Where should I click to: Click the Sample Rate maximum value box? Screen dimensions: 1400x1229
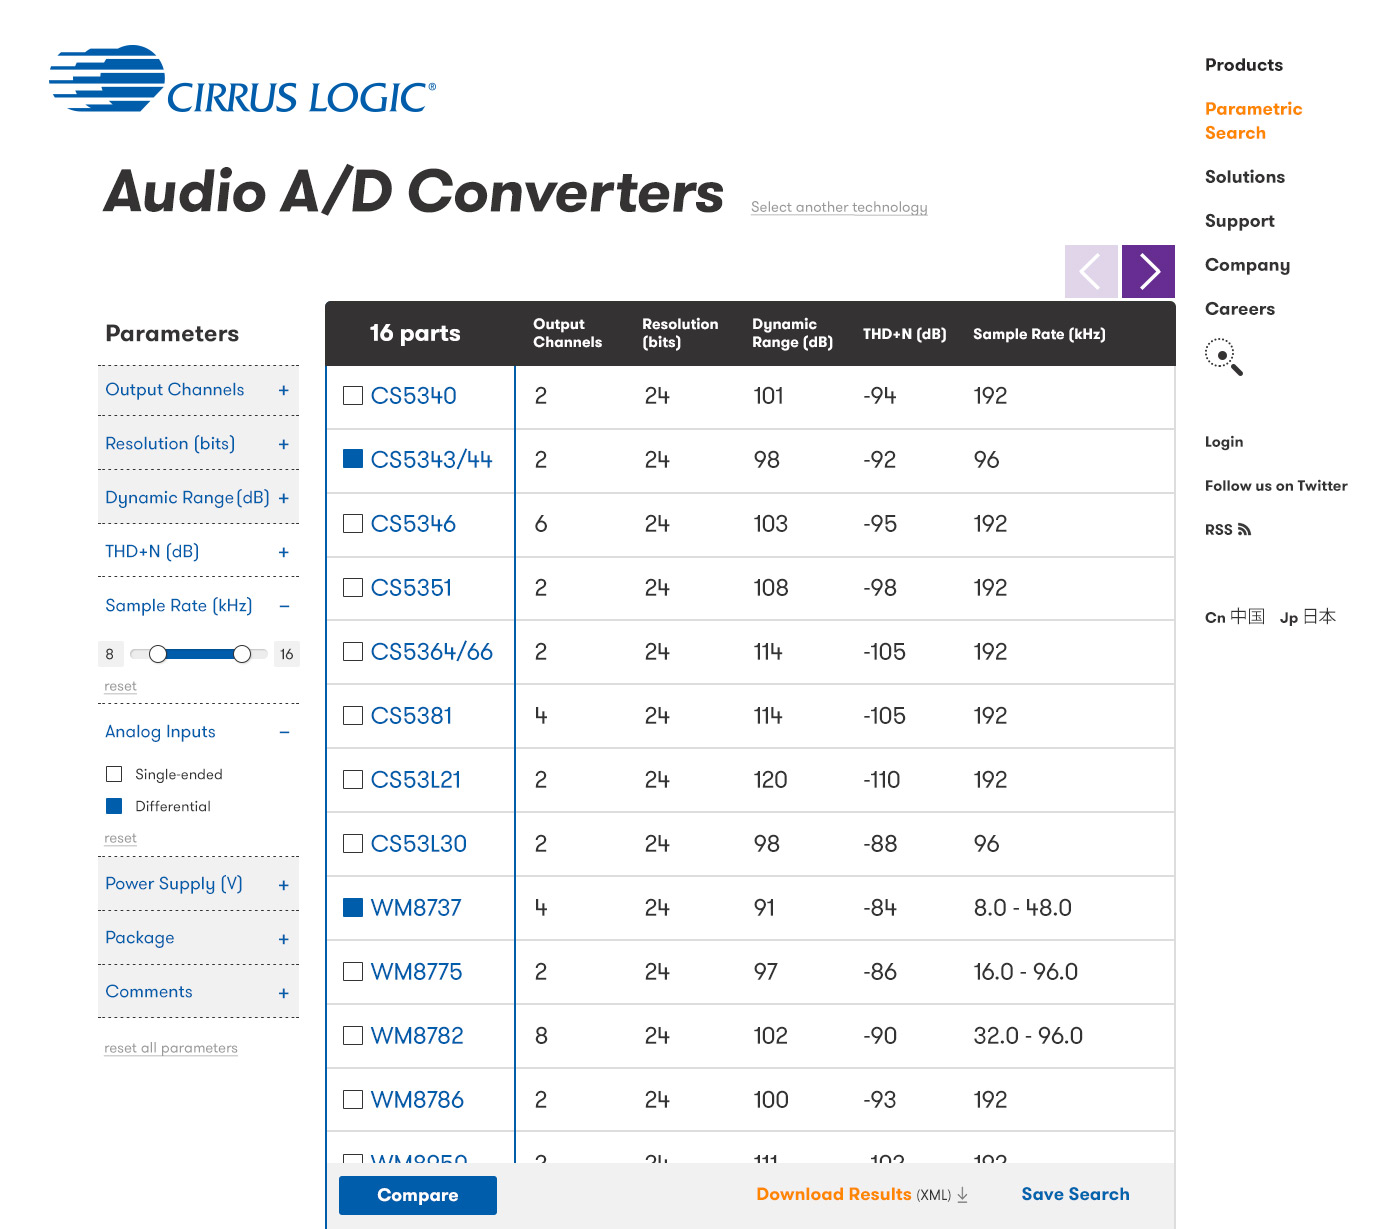[287, 654]
